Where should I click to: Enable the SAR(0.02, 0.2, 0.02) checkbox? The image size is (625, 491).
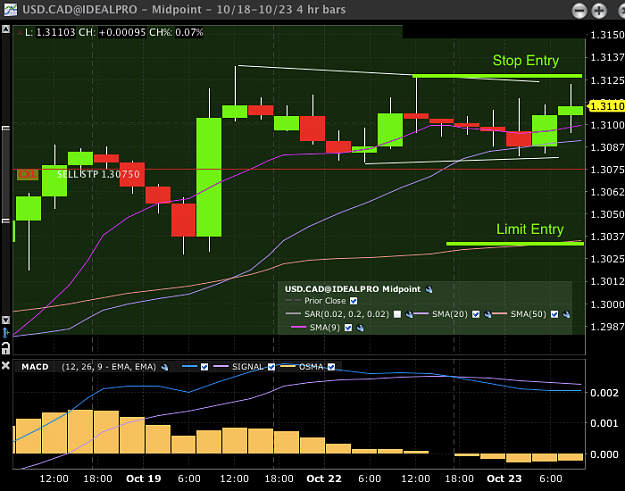click(x=397, y=314)
